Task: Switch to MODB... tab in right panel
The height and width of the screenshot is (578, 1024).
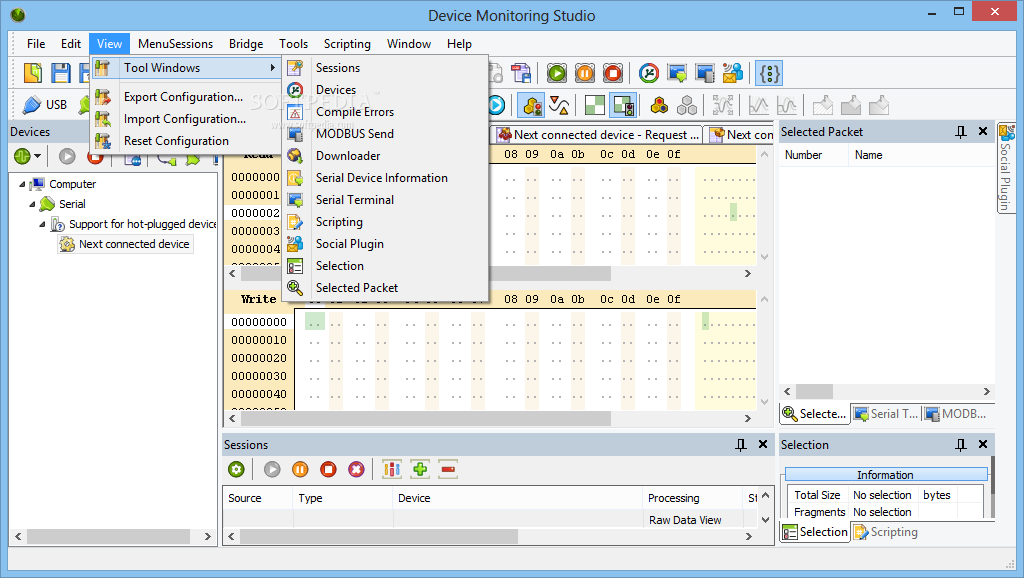Action: click(x=956, y=414)
